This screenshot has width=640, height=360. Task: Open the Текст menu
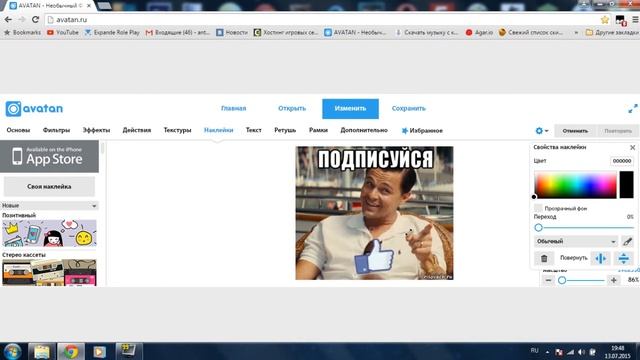point(253,130)
